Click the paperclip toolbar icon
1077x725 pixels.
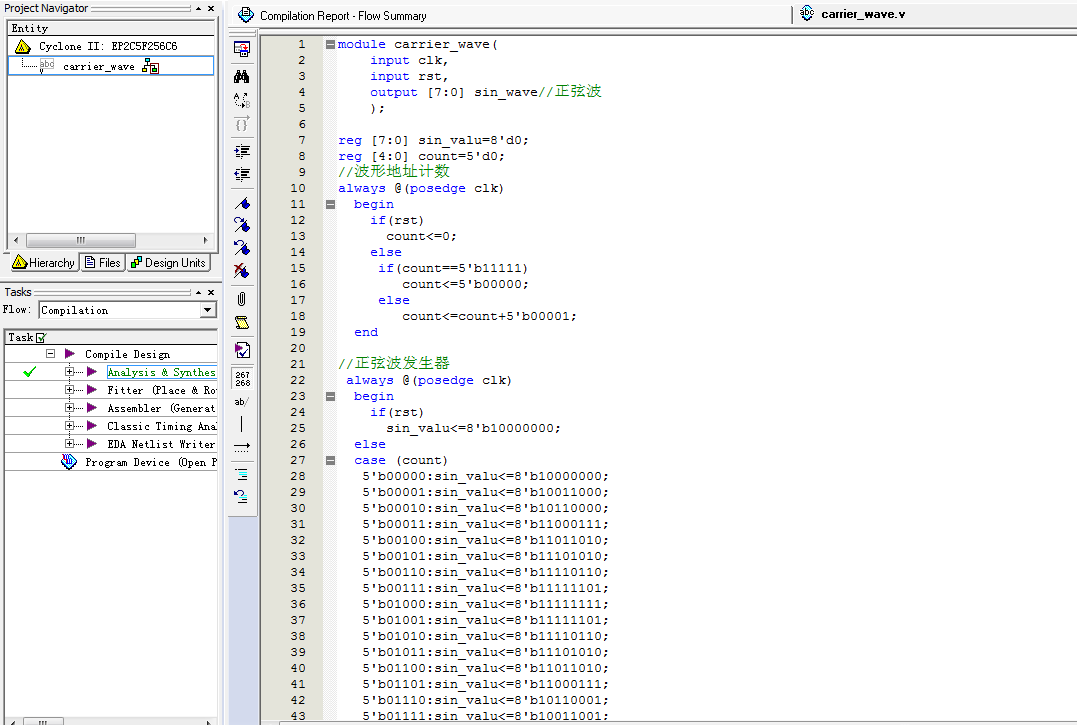(241, 298)
